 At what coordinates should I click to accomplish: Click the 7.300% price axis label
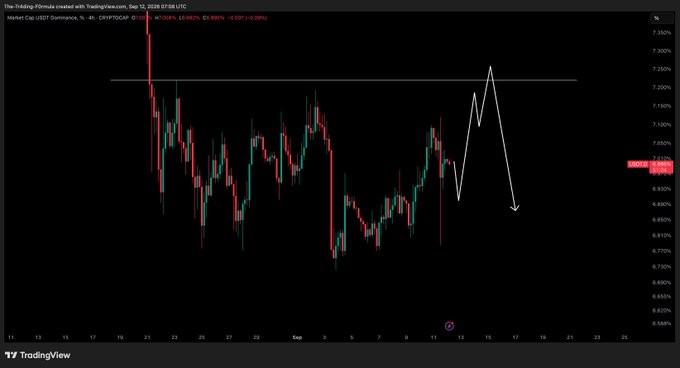(661, 51)
